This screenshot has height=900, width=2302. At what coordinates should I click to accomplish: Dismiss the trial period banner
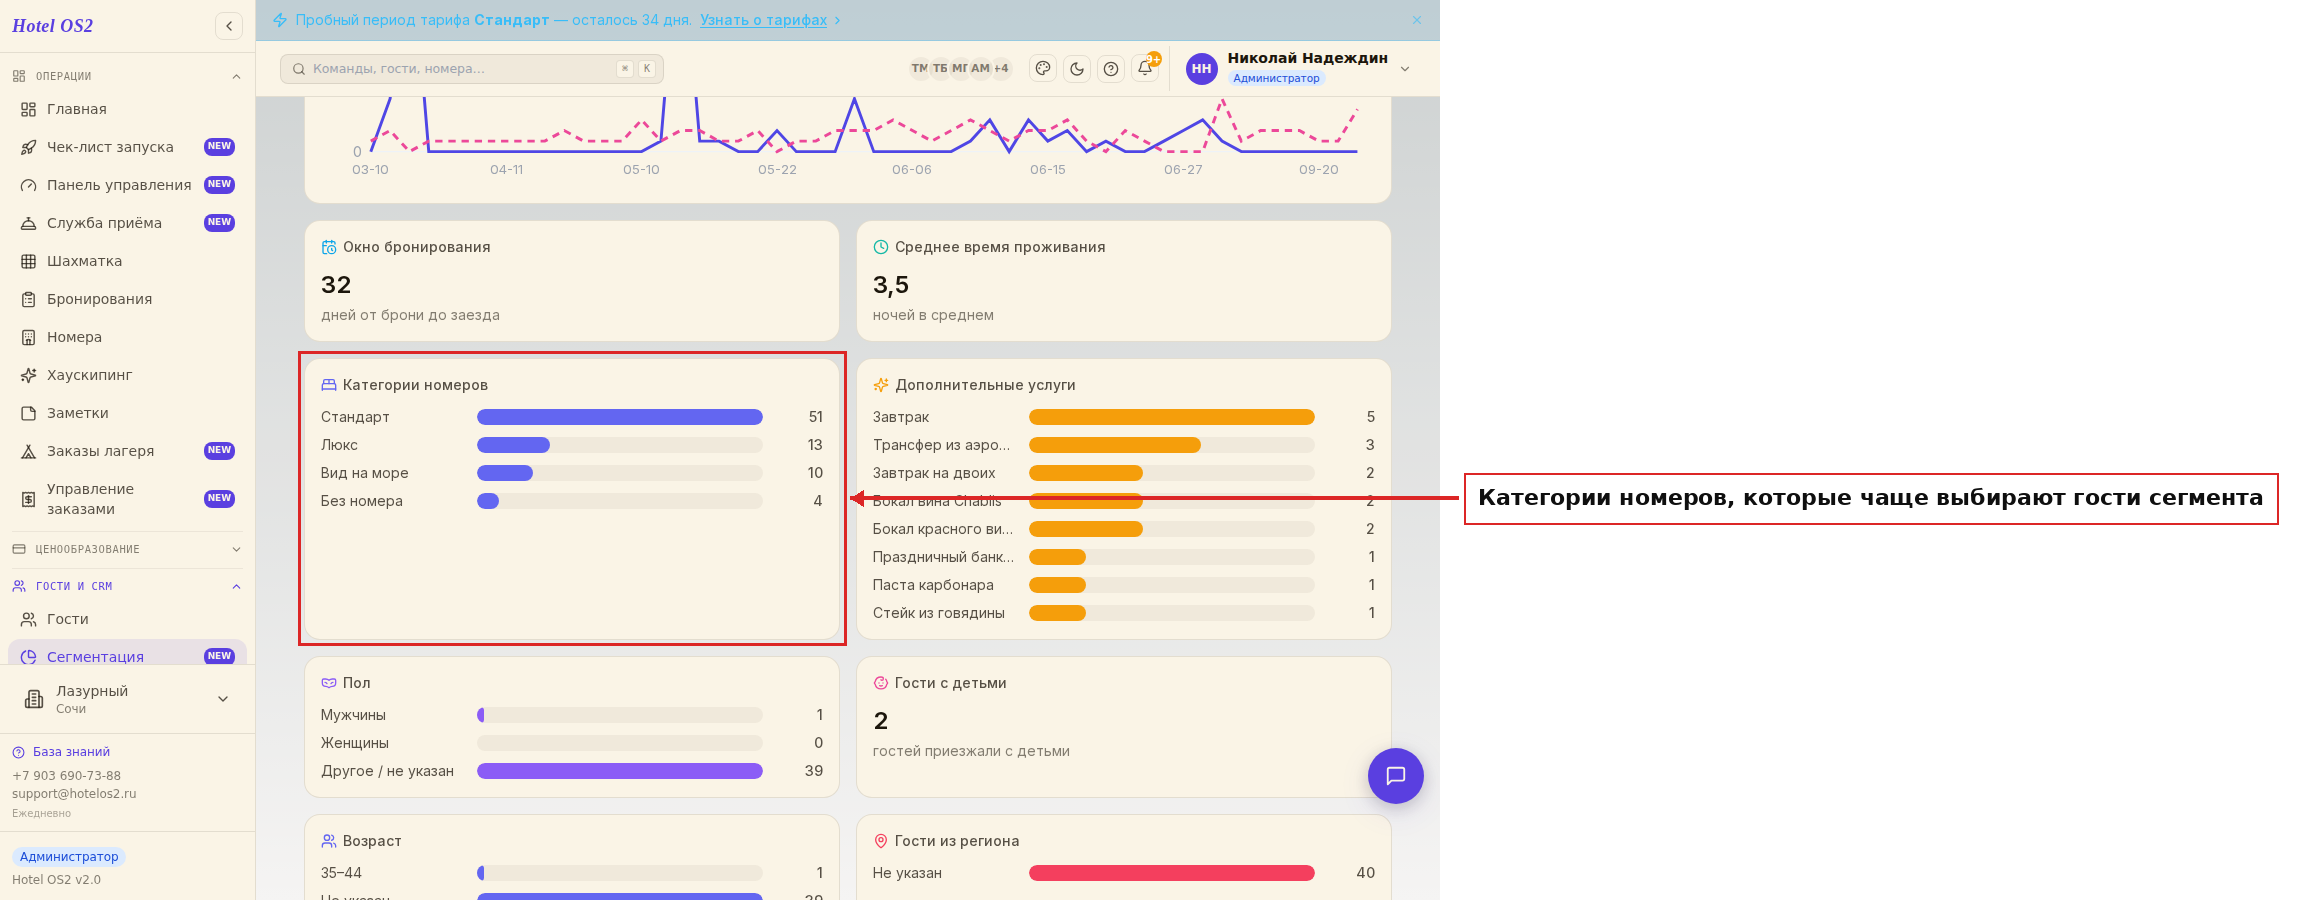tap(1417, 20)
